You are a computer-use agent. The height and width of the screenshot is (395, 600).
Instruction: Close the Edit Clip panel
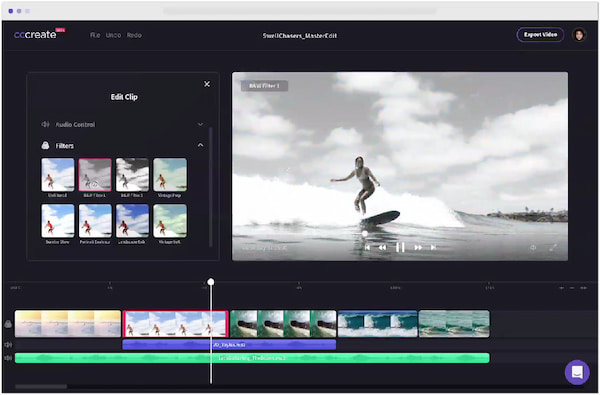click(x=207, y=84)
